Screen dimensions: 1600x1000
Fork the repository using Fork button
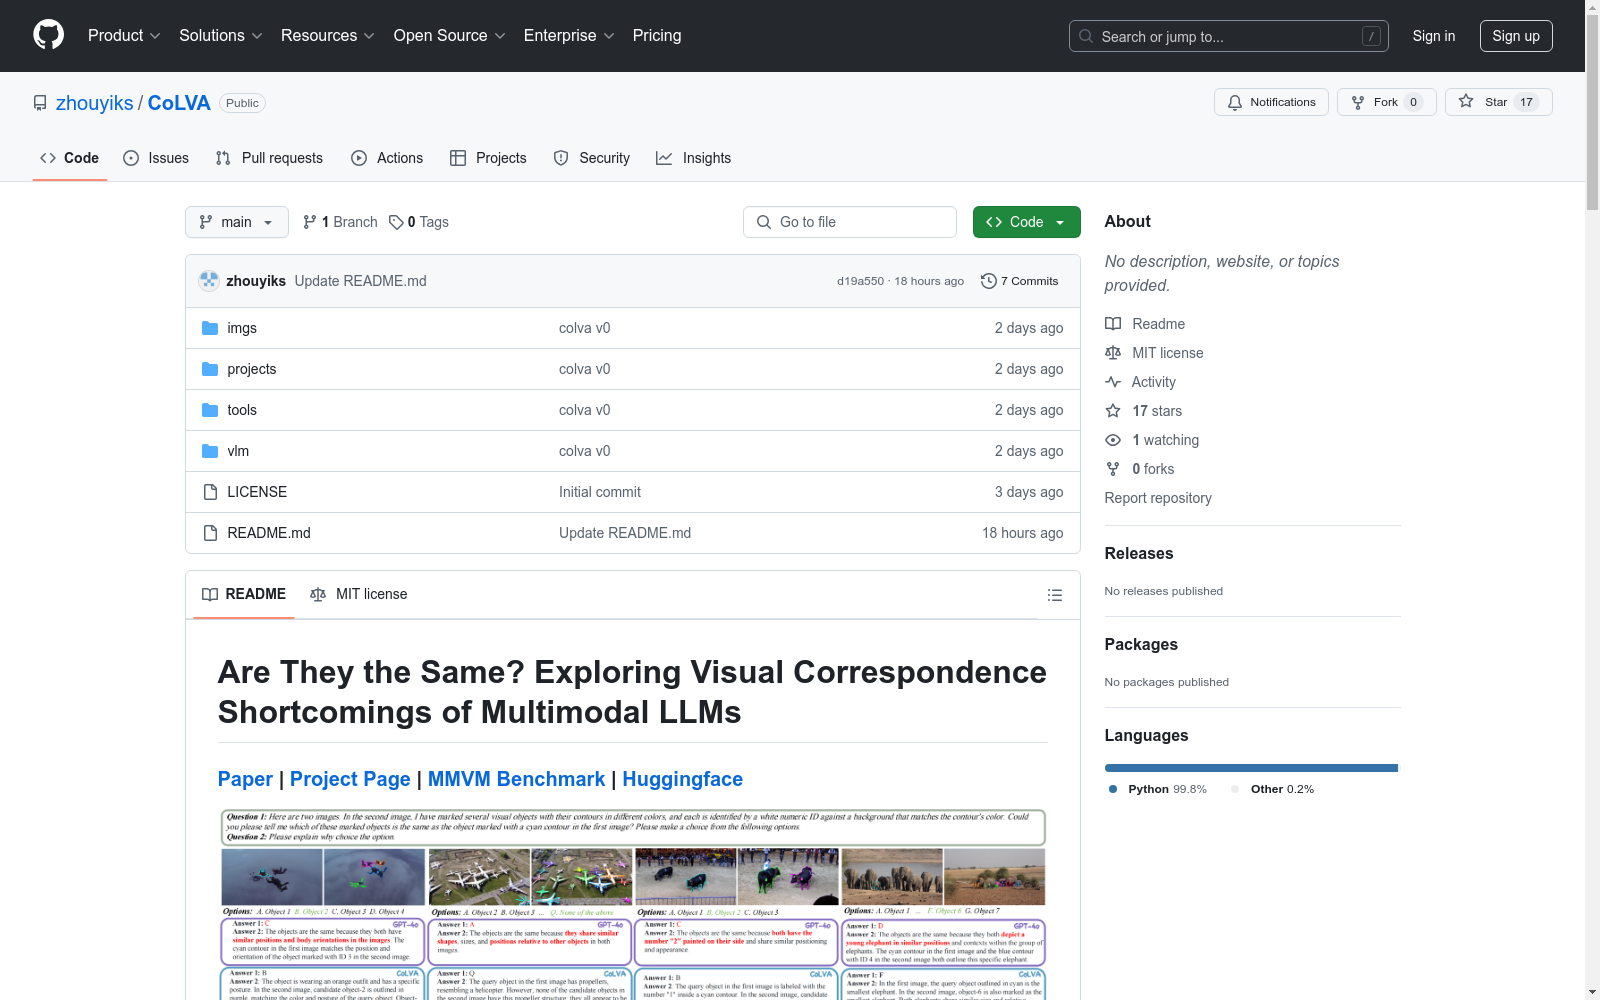1385,102
